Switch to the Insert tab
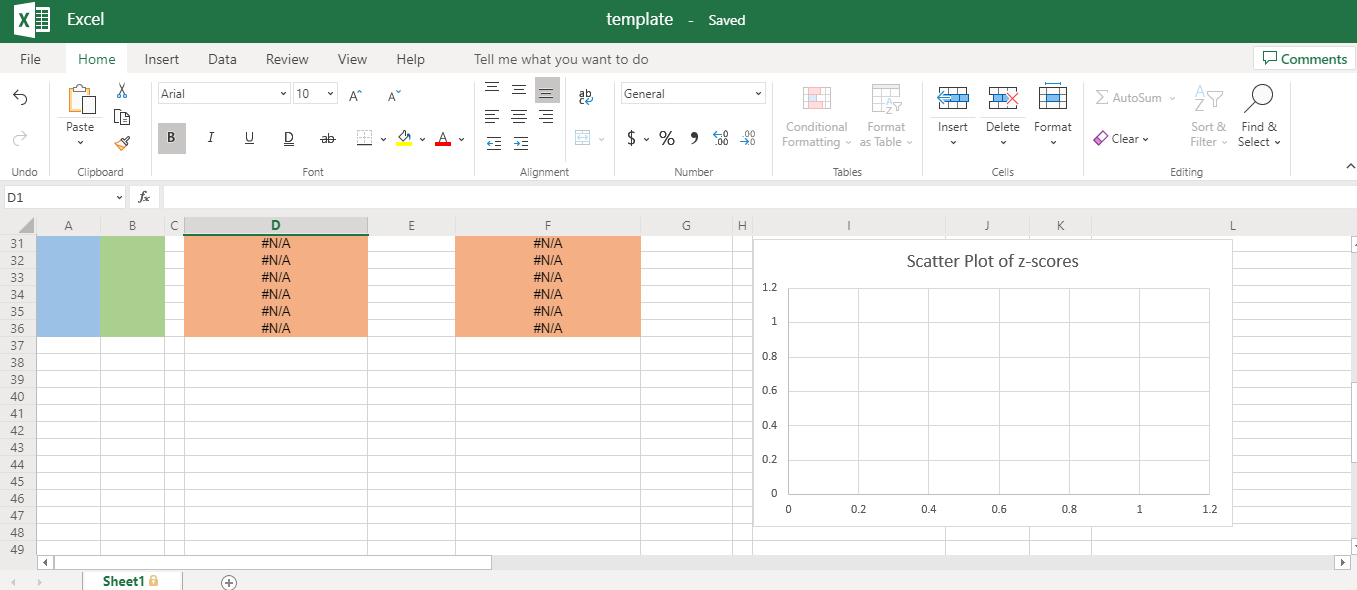Viewport: 1357px width, 590px height. pyautogui.click(x=161, y=59)
